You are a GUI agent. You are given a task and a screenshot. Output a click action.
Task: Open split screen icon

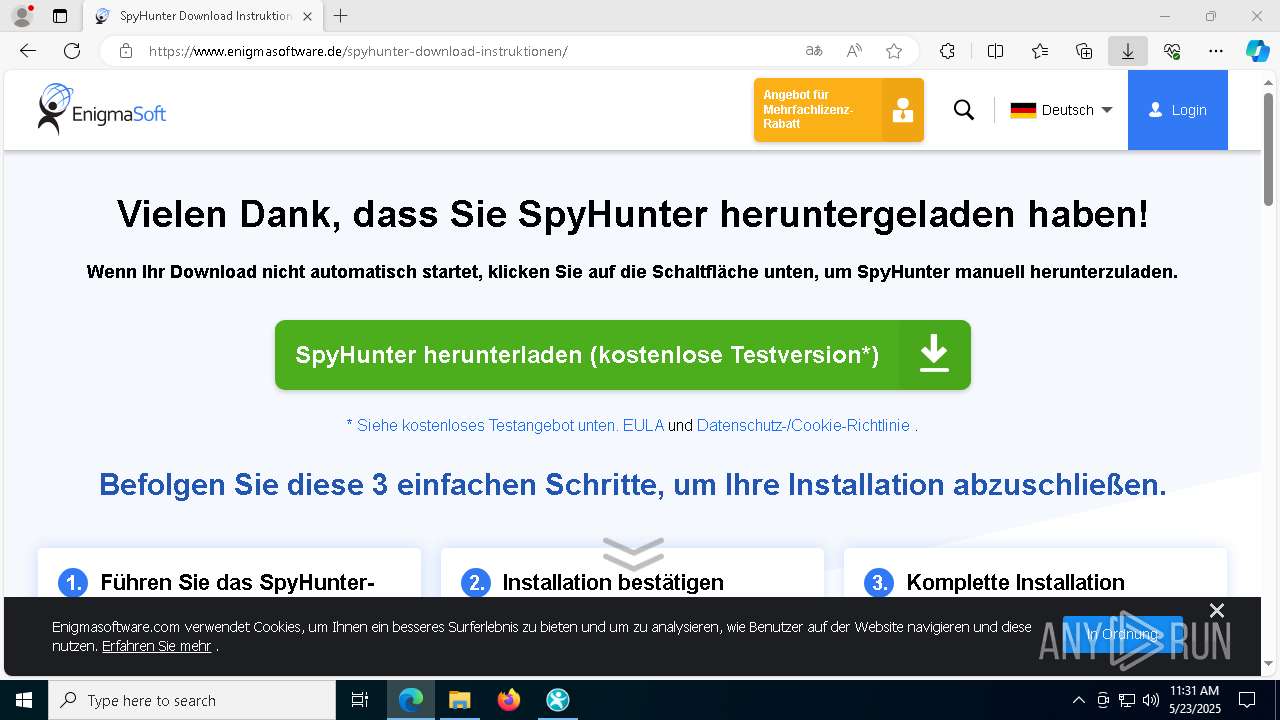coord(995,51)
